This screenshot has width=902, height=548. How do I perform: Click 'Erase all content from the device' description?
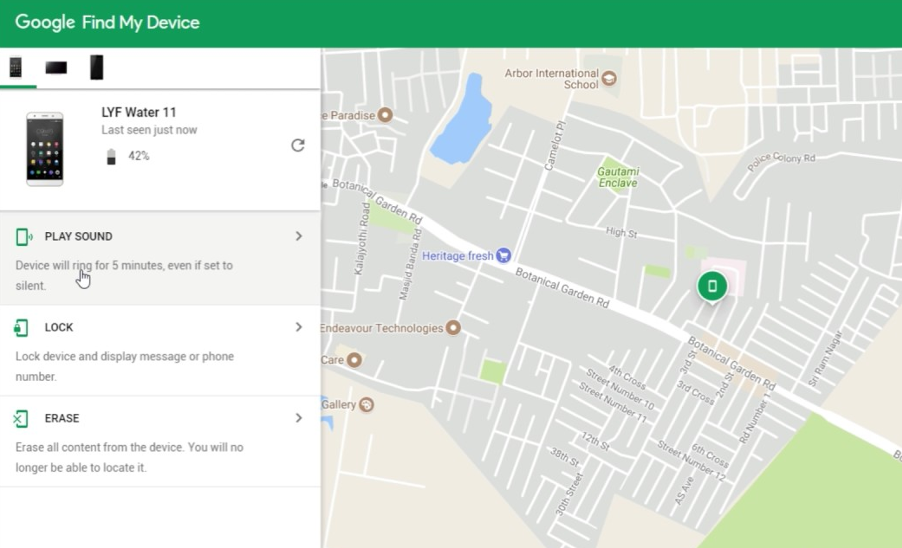(x=129, y=457)
